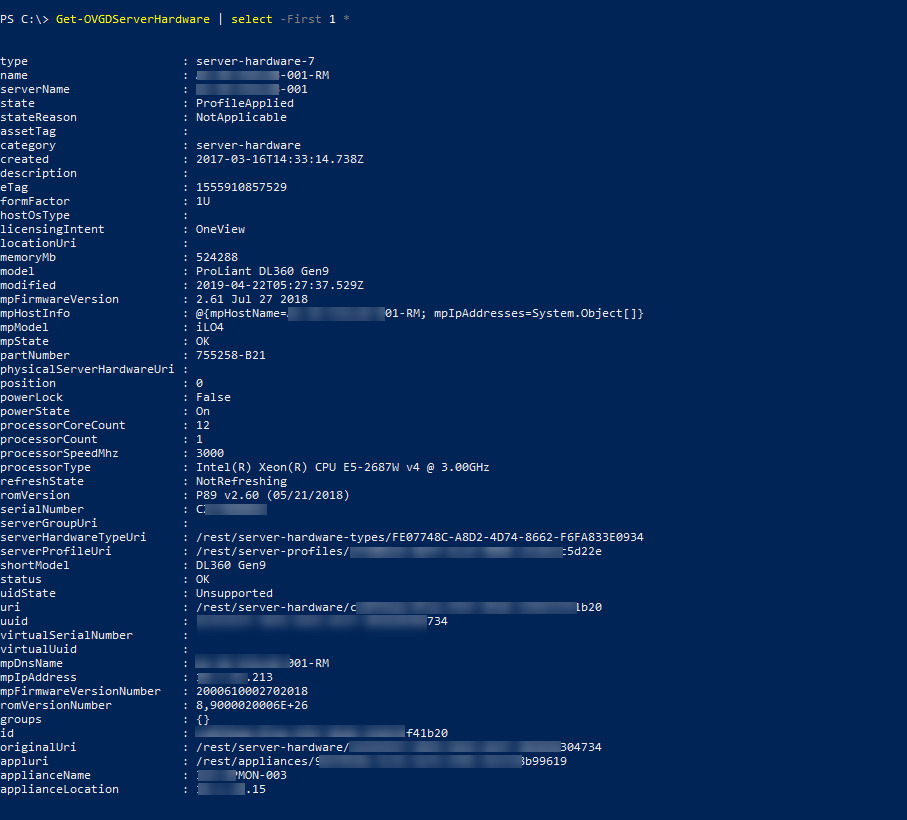Viewport: 907px width, 820px height.
Task: Click the mpFirmwareVersion value 2.61 Jul 27 2018
Action: pyautogui.click(x=252, y=299)
